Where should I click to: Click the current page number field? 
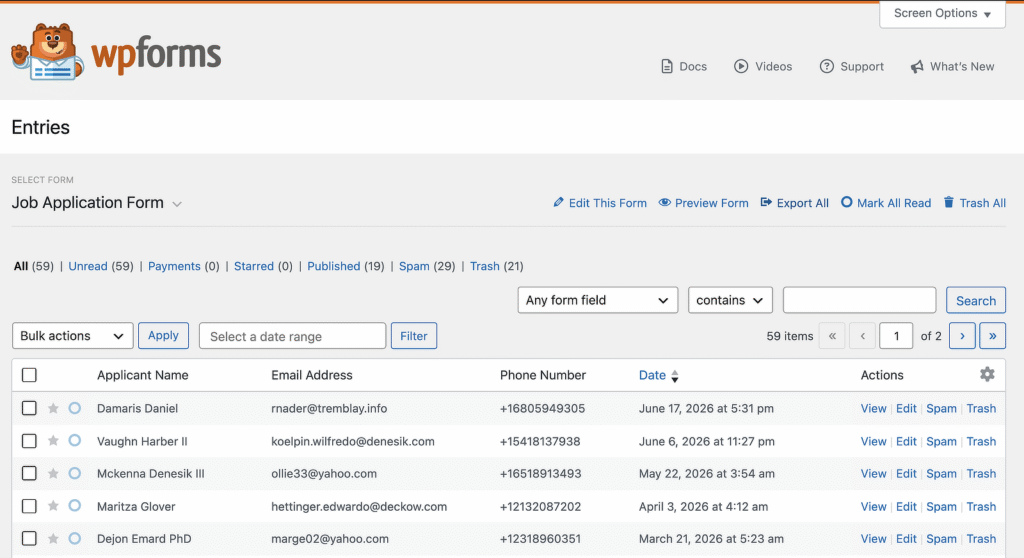click(x=896, y=336)
